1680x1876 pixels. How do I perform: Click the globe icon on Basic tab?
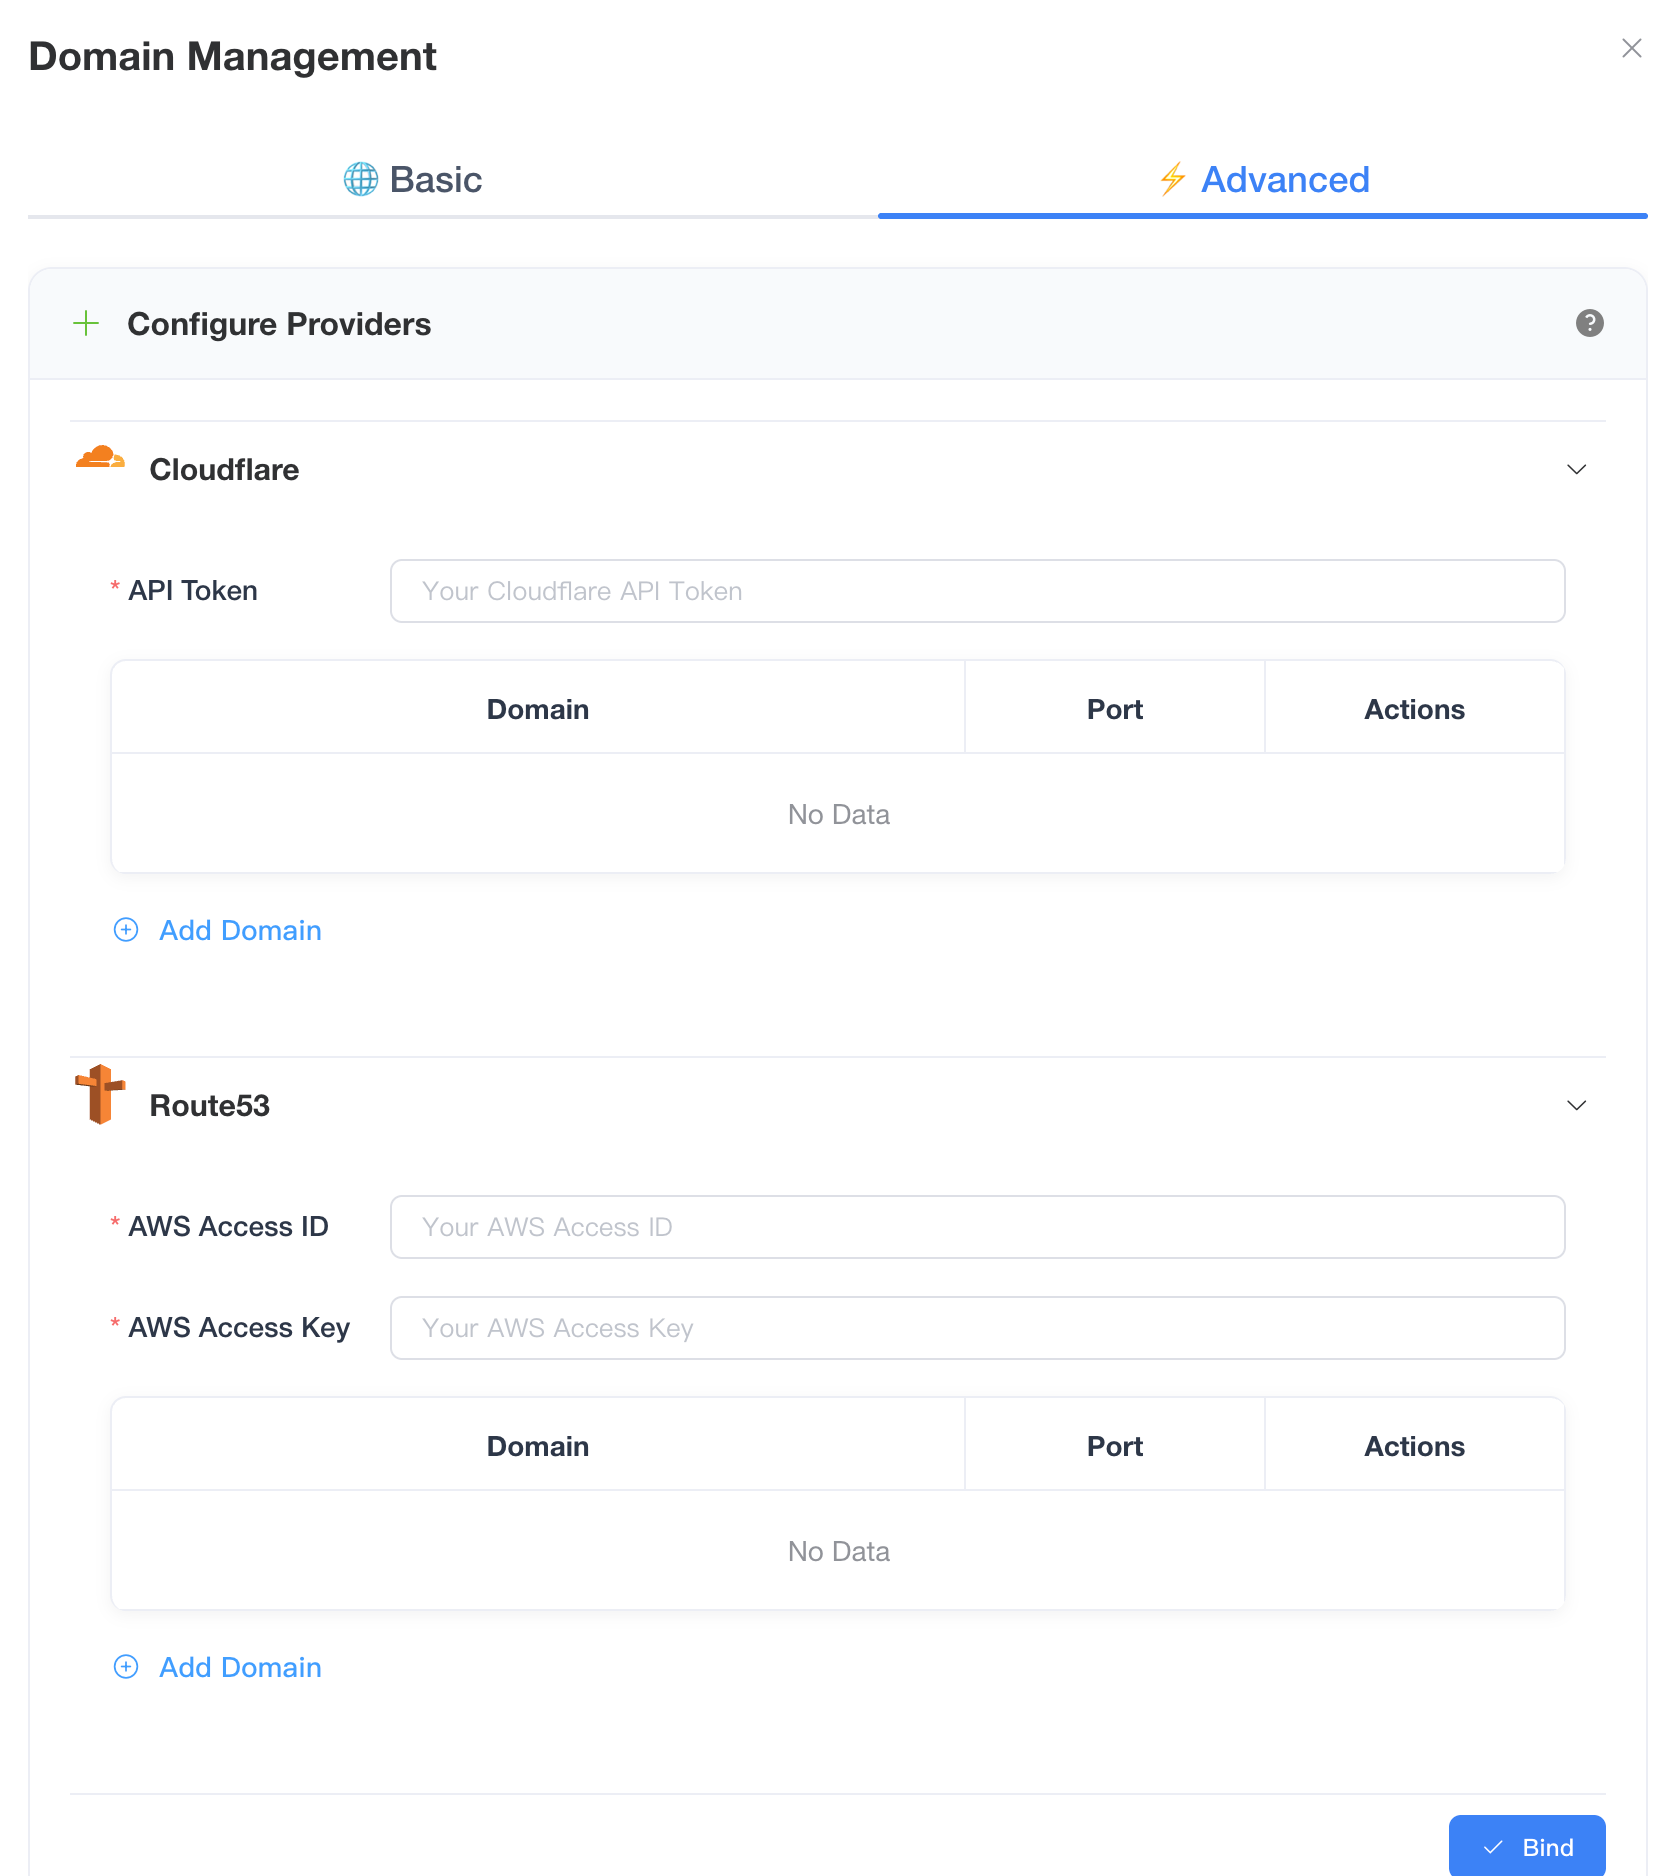[361, 180]
